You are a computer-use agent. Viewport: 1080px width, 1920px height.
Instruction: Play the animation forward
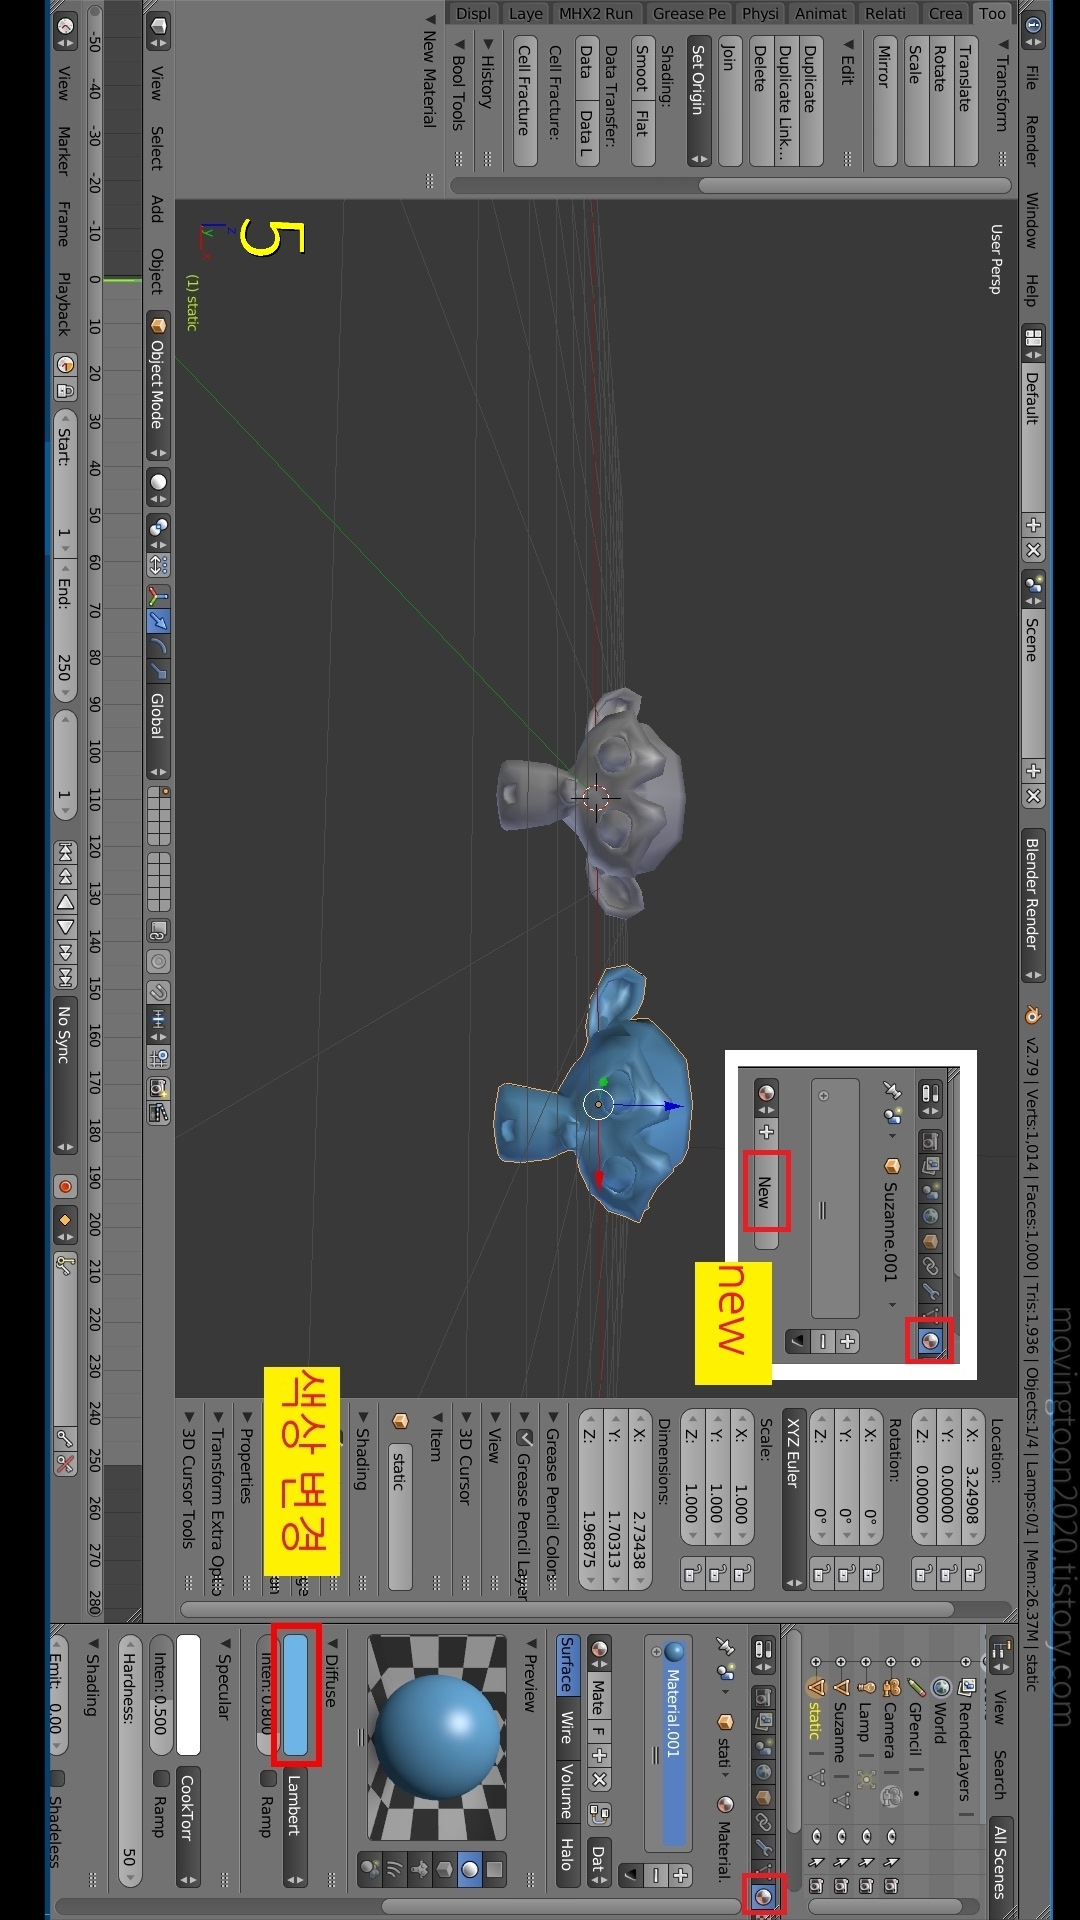point(65,927)
